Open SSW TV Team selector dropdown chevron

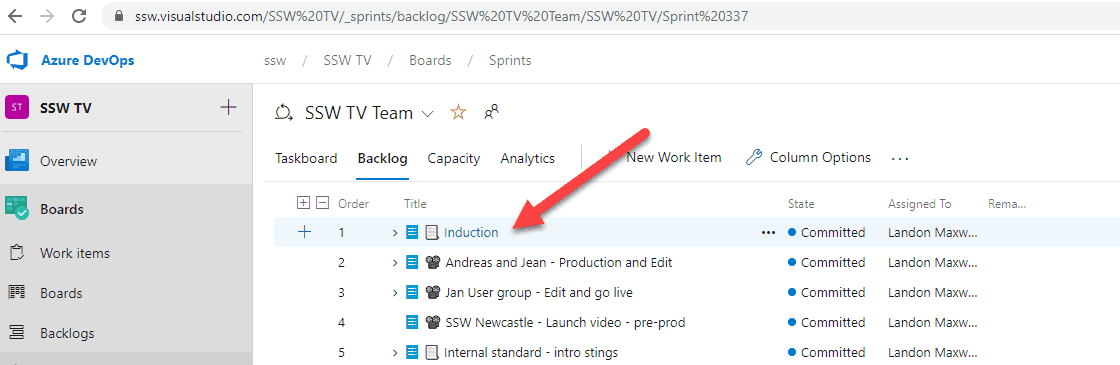(427, 114)
